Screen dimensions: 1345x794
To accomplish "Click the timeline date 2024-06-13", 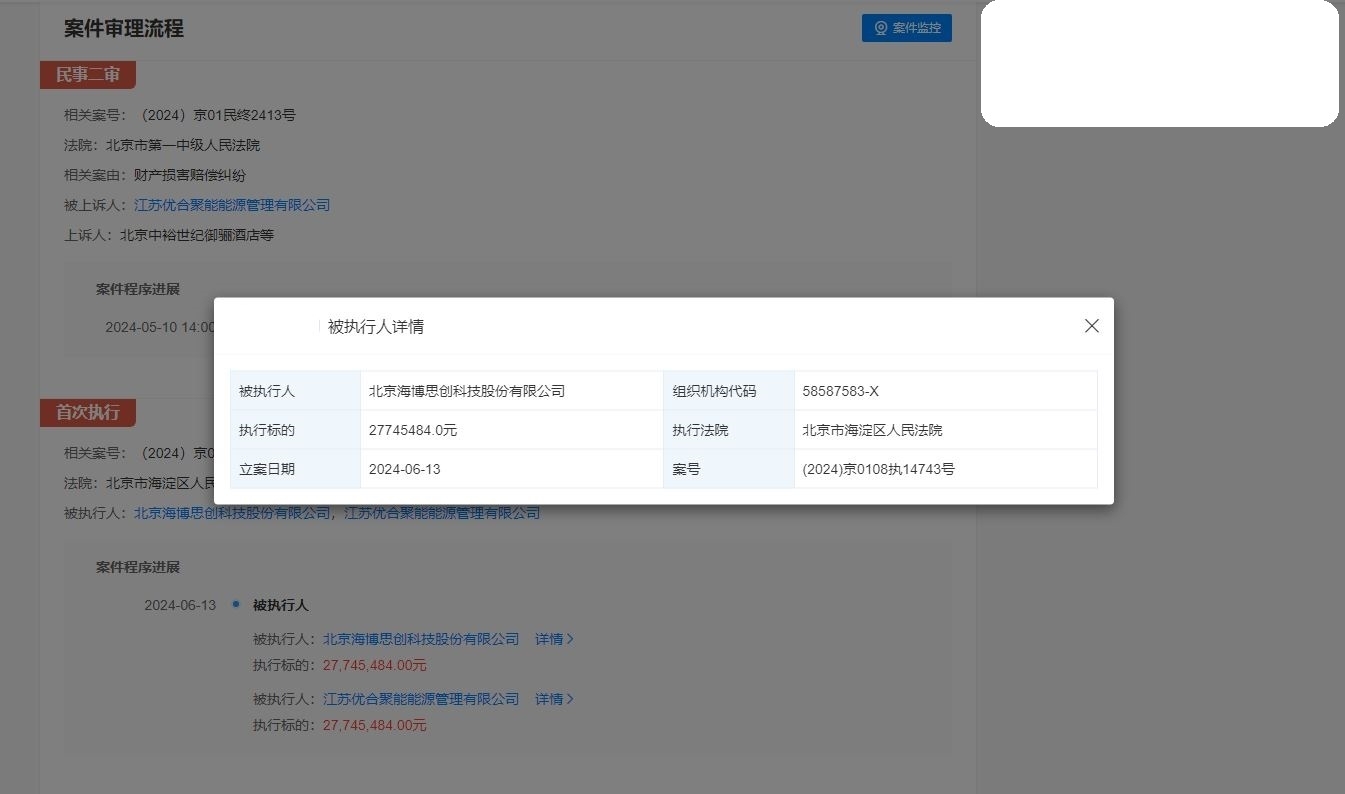I will [x=180, y=605].
